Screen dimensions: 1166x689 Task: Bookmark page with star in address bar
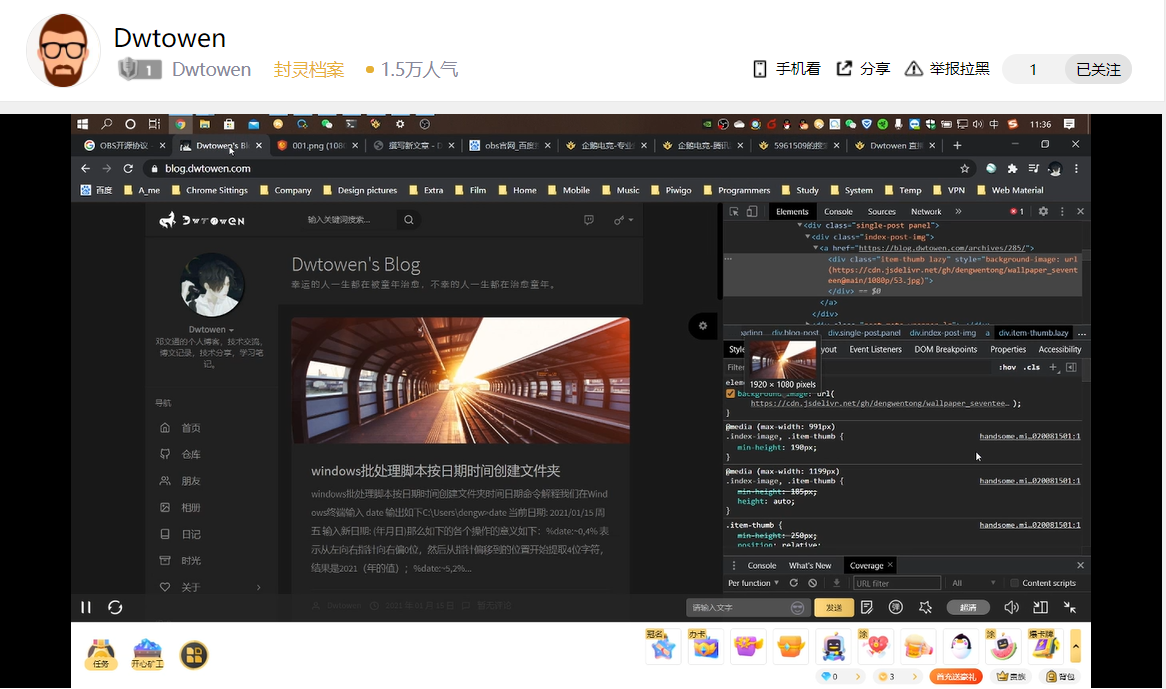tap(964, 169)
